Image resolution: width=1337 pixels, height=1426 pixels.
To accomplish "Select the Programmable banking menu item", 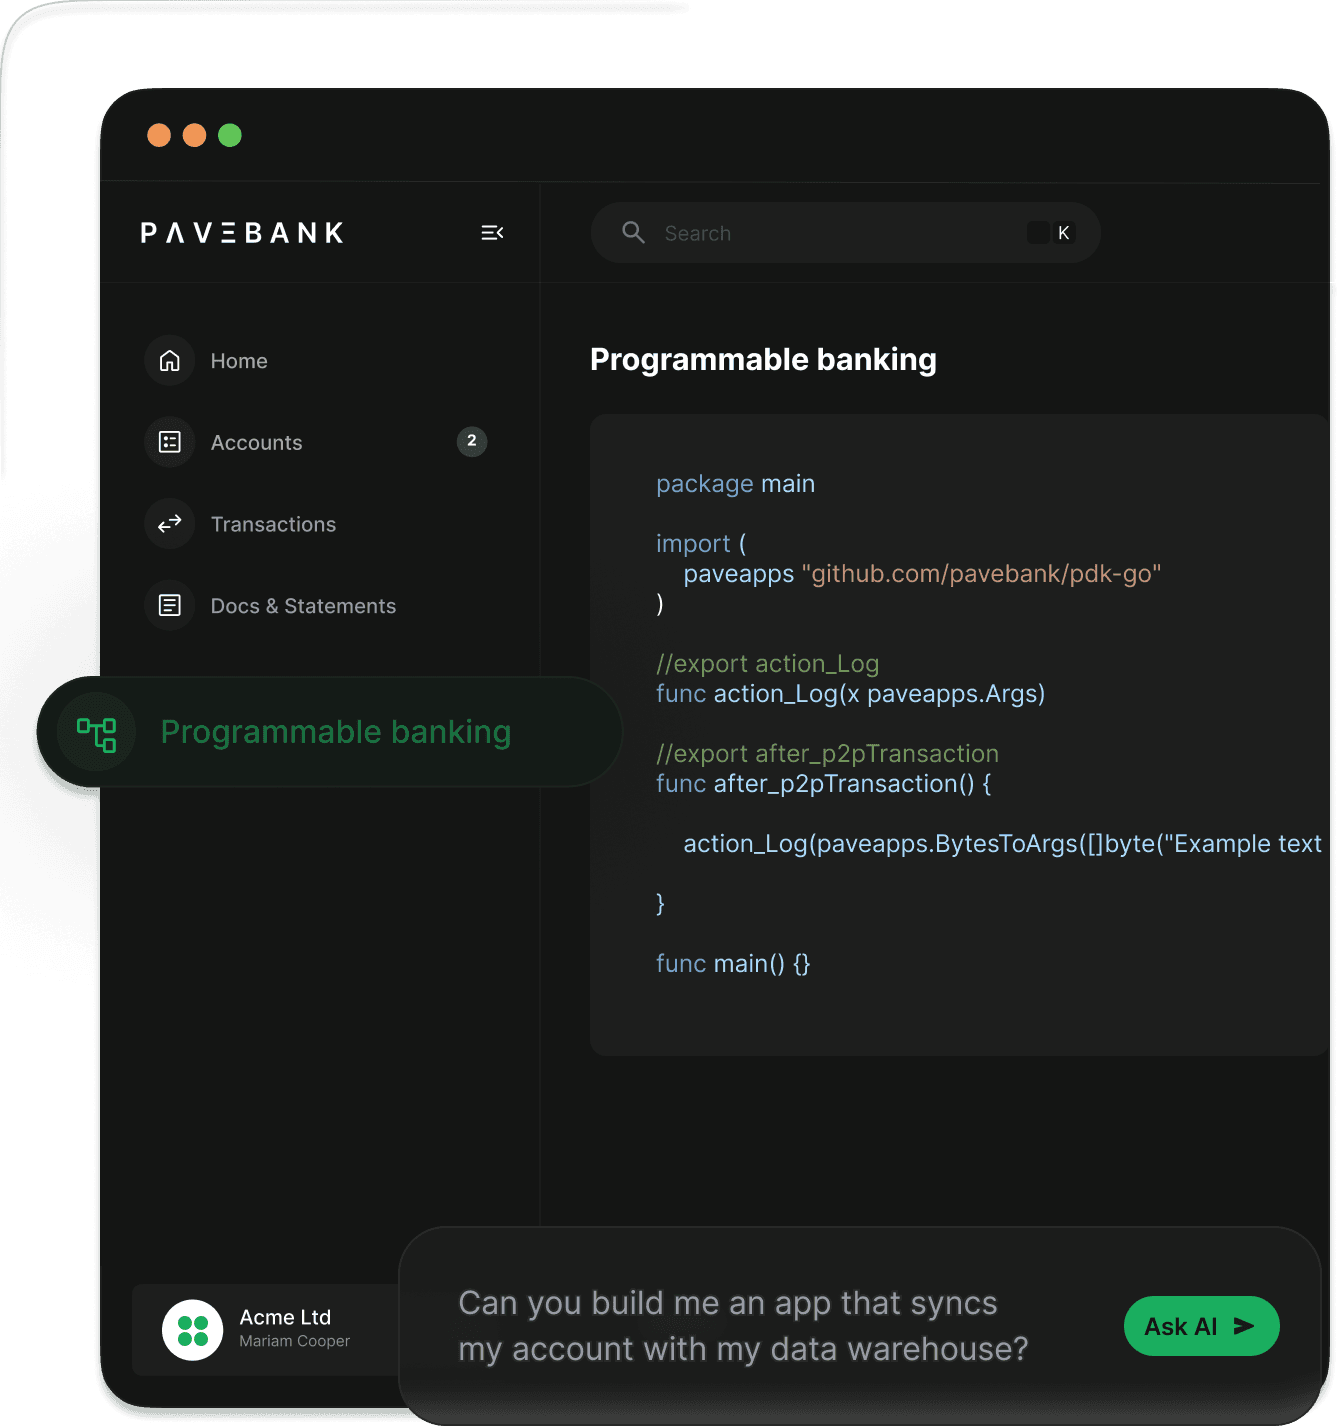I will [335, 732].
